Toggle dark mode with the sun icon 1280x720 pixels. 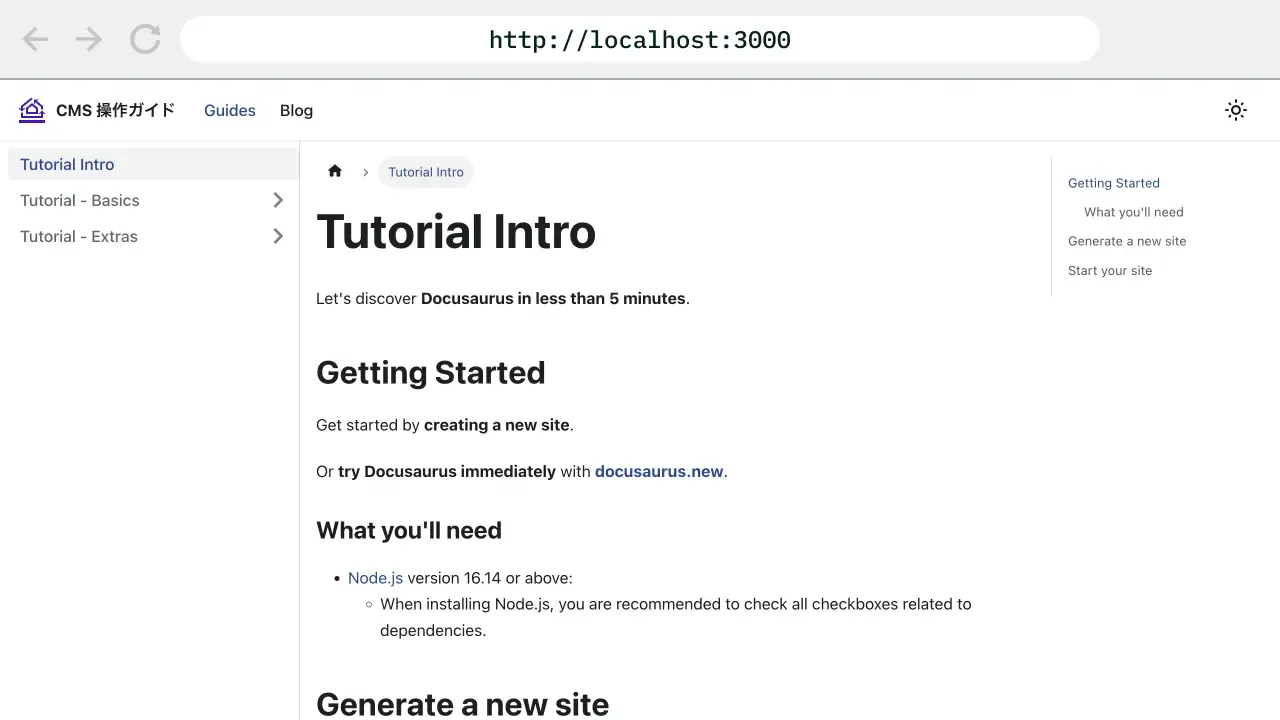coord(1236,110)
